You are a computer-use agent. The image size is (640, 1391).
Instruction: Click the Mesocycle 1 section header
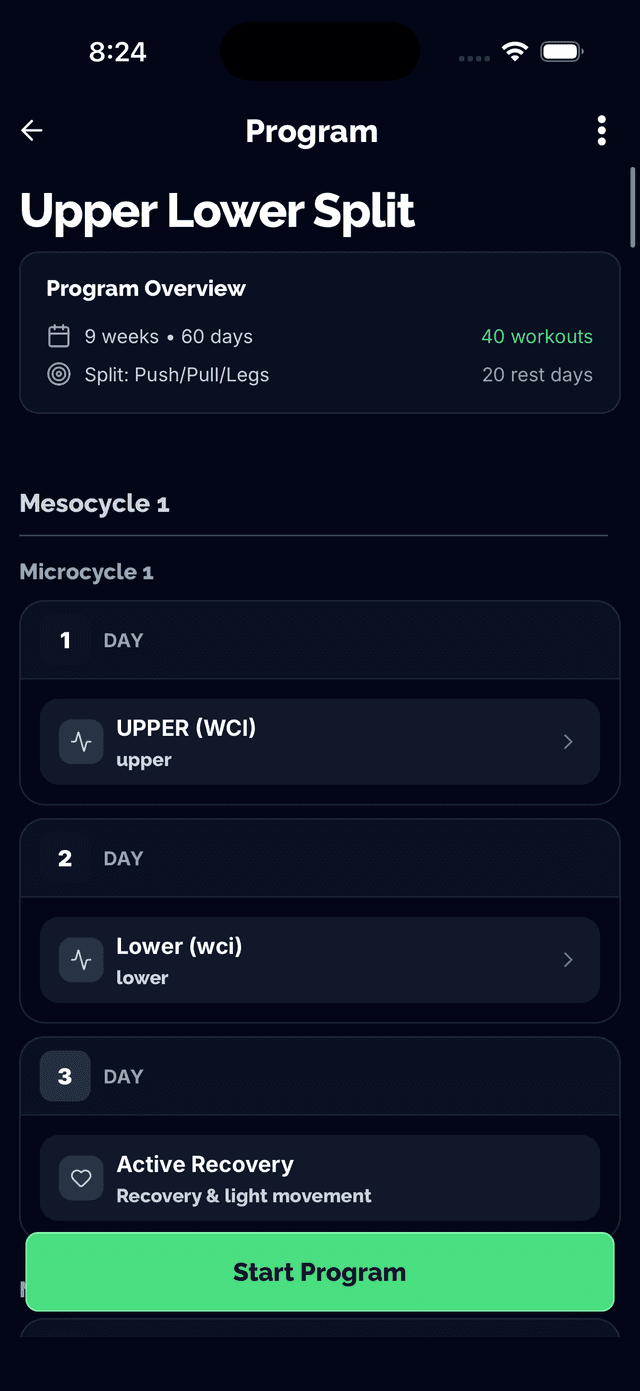[95, 504]
